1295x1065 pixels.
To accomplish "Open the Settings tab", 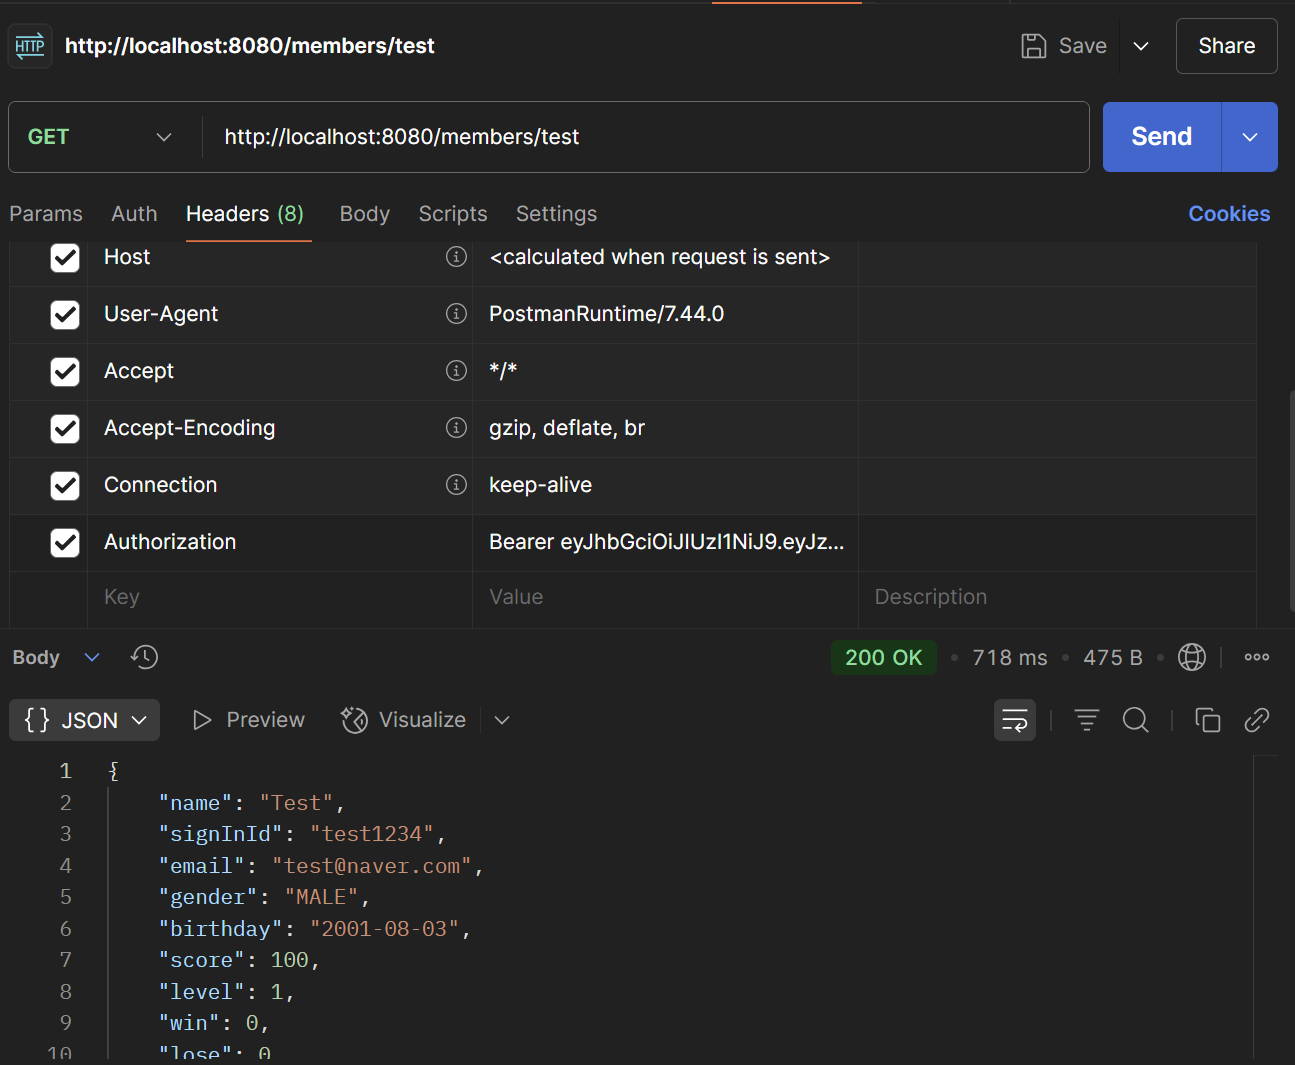I will [x=556, y=214].
